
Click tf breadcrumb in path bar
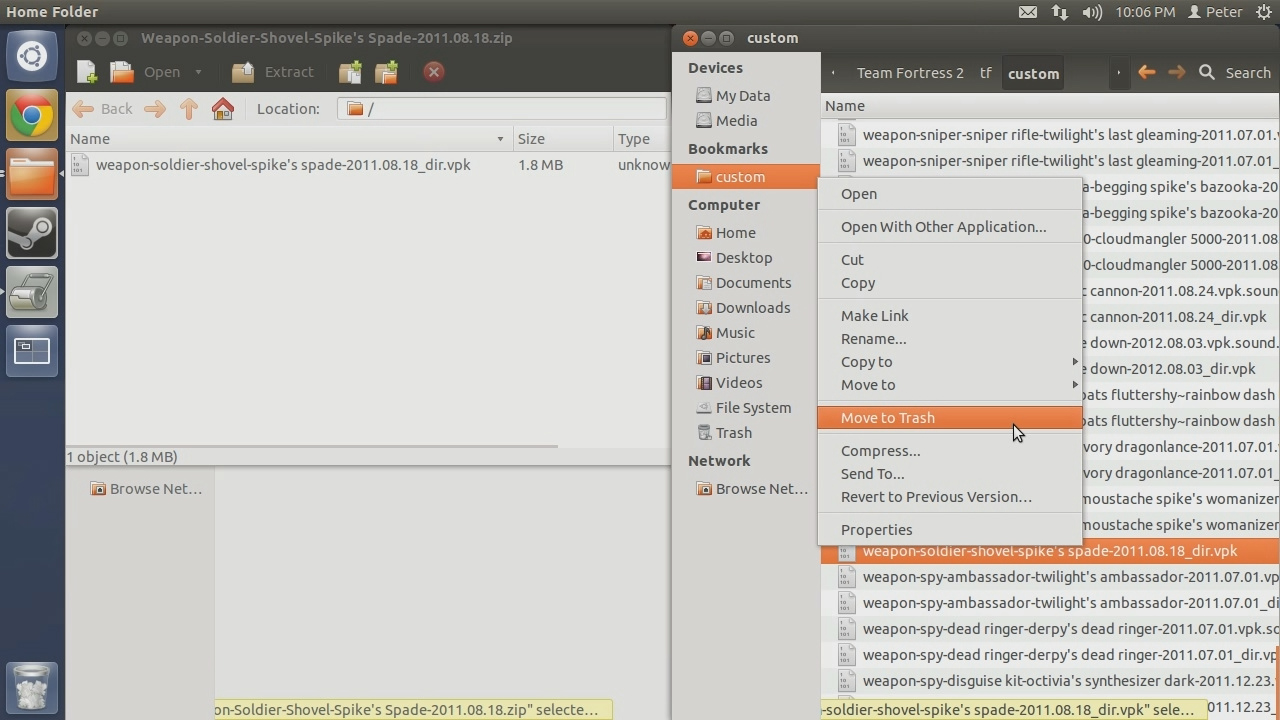click(986, 73)
